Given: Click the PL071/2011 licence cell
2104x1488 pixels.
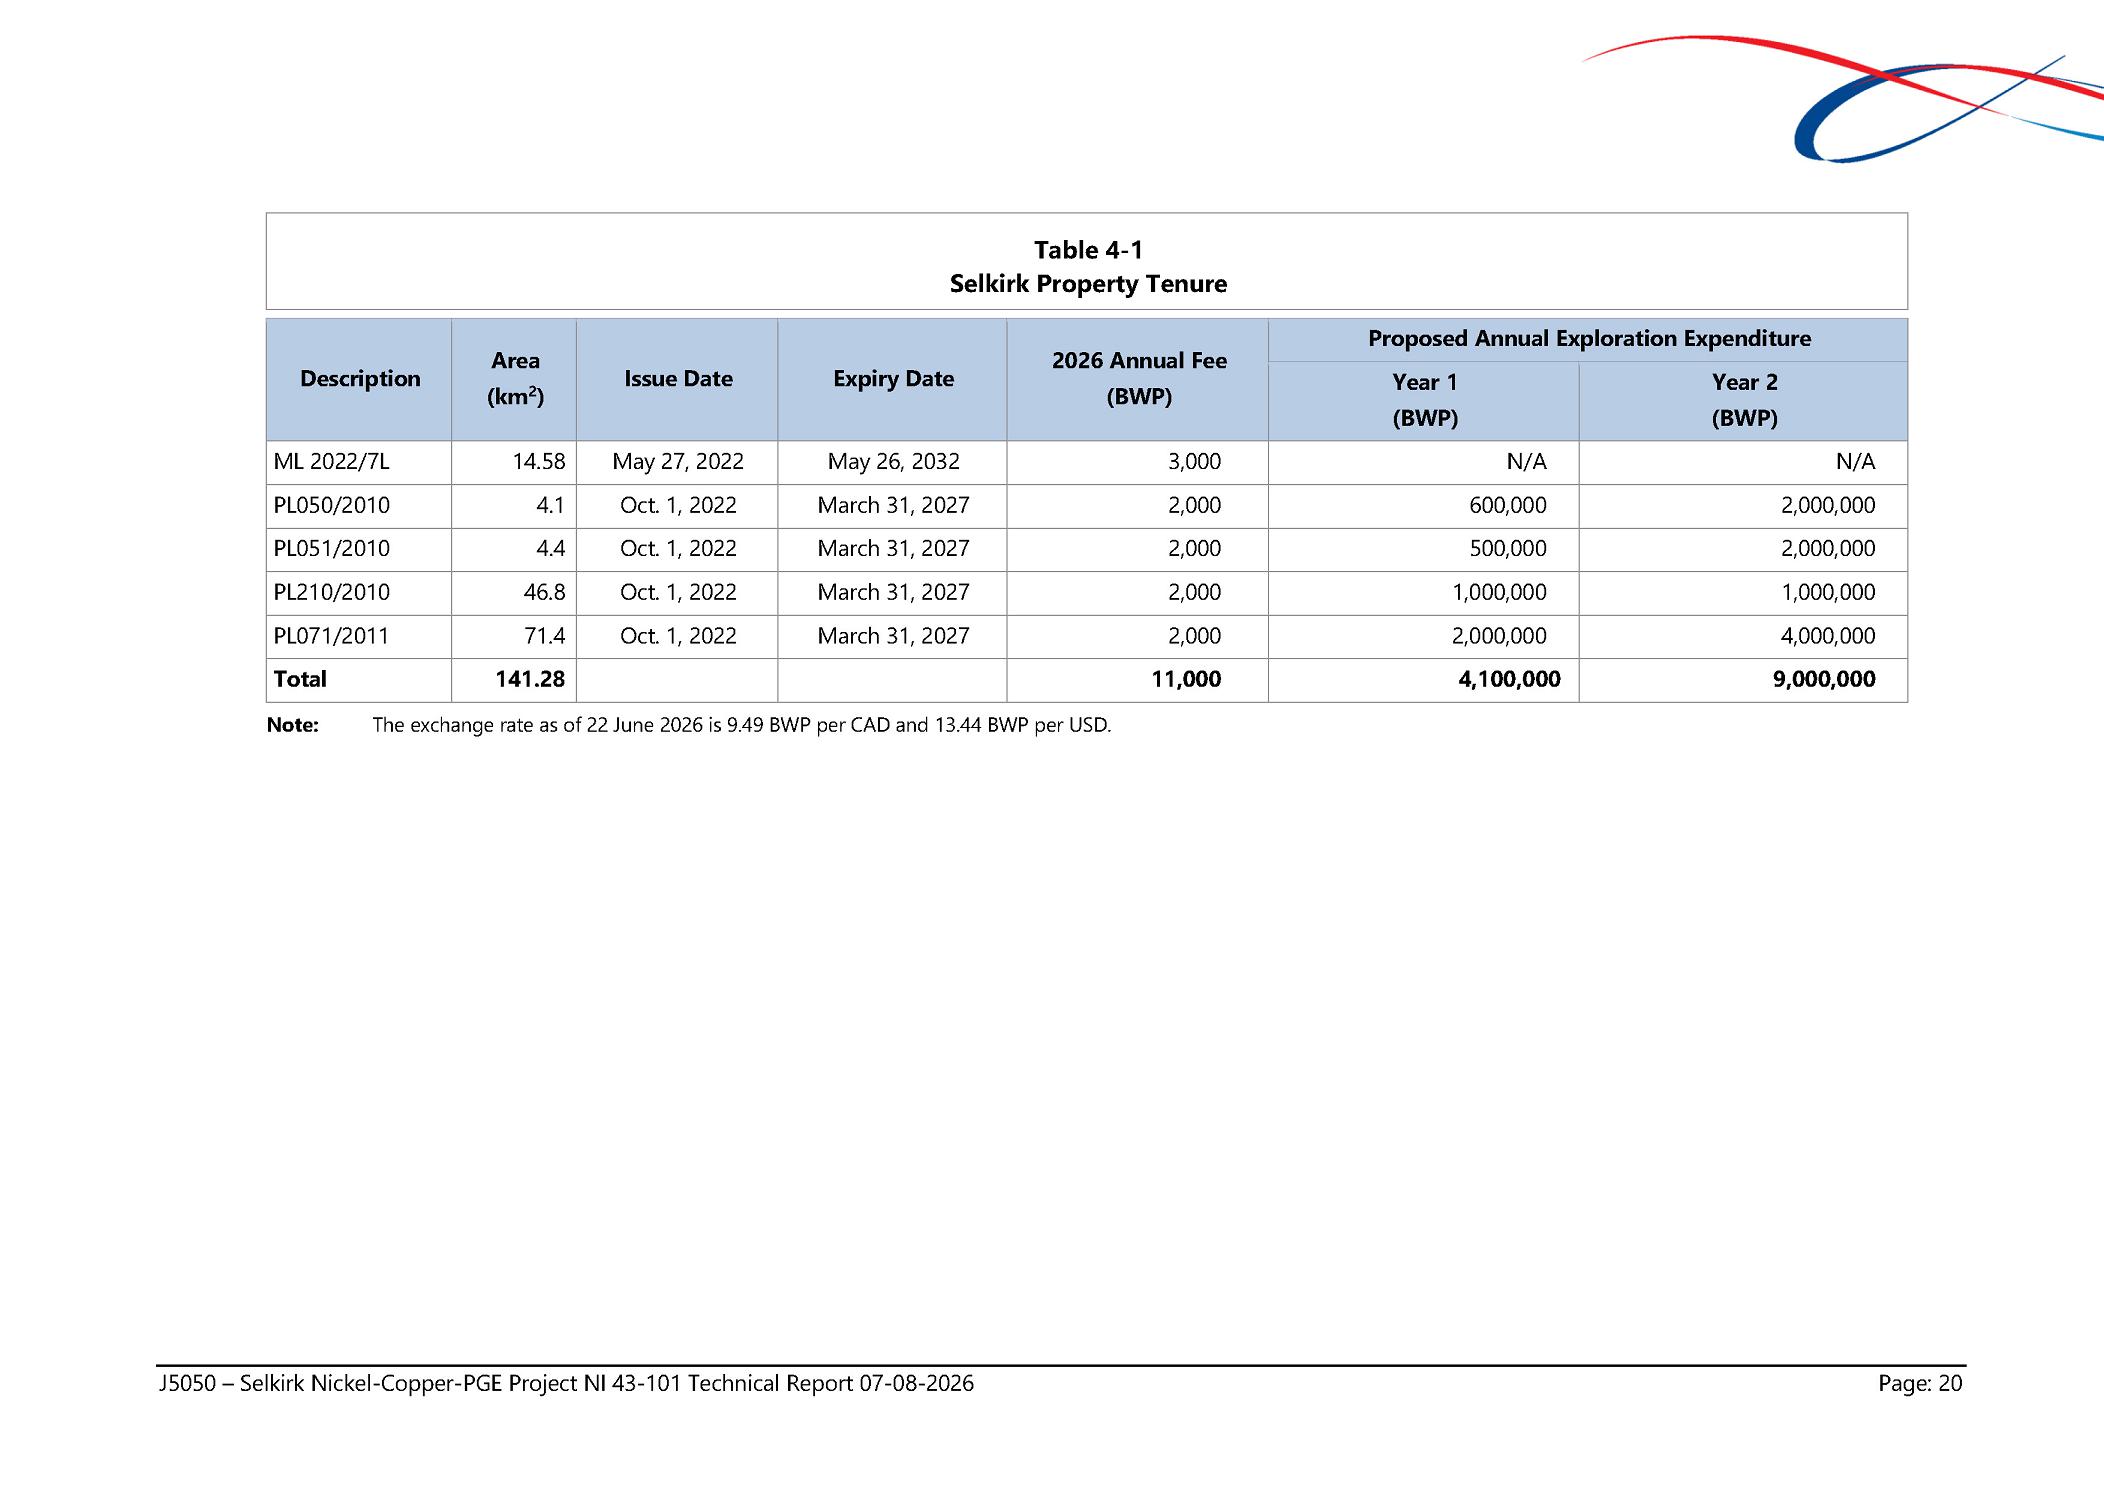Looking at the screenshot, I should (359, 636).
